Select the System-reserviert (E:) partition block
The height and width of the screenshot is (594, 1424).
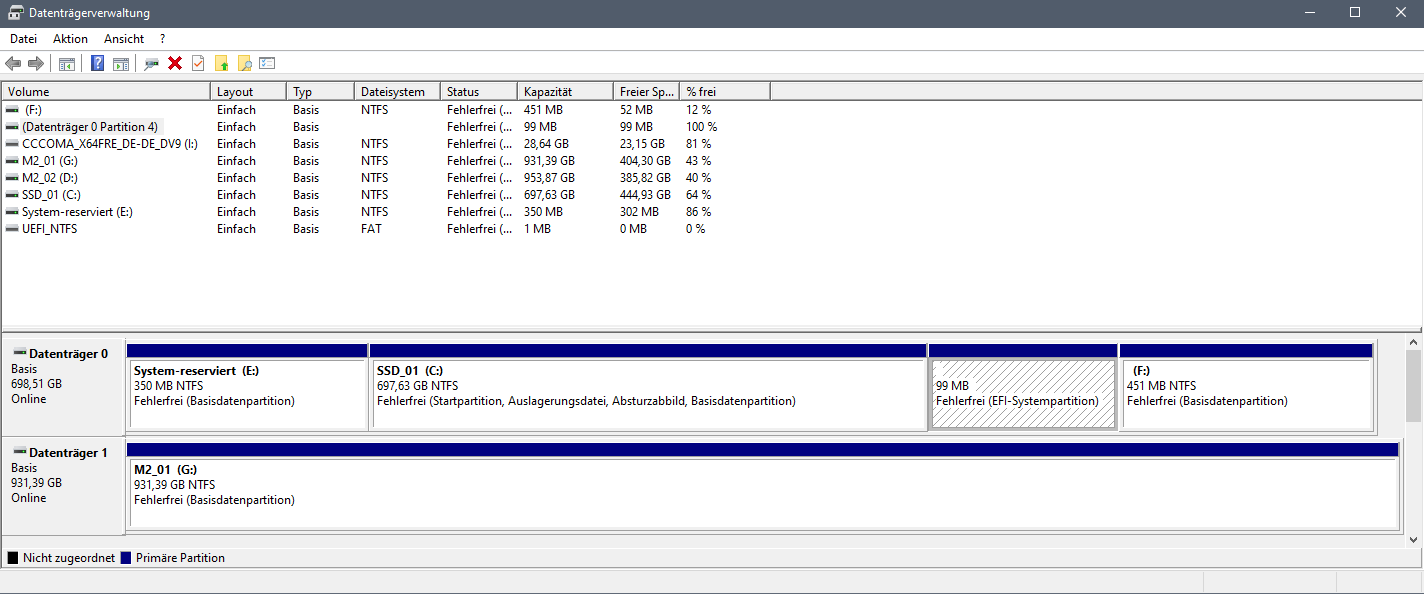click(248, 390)
